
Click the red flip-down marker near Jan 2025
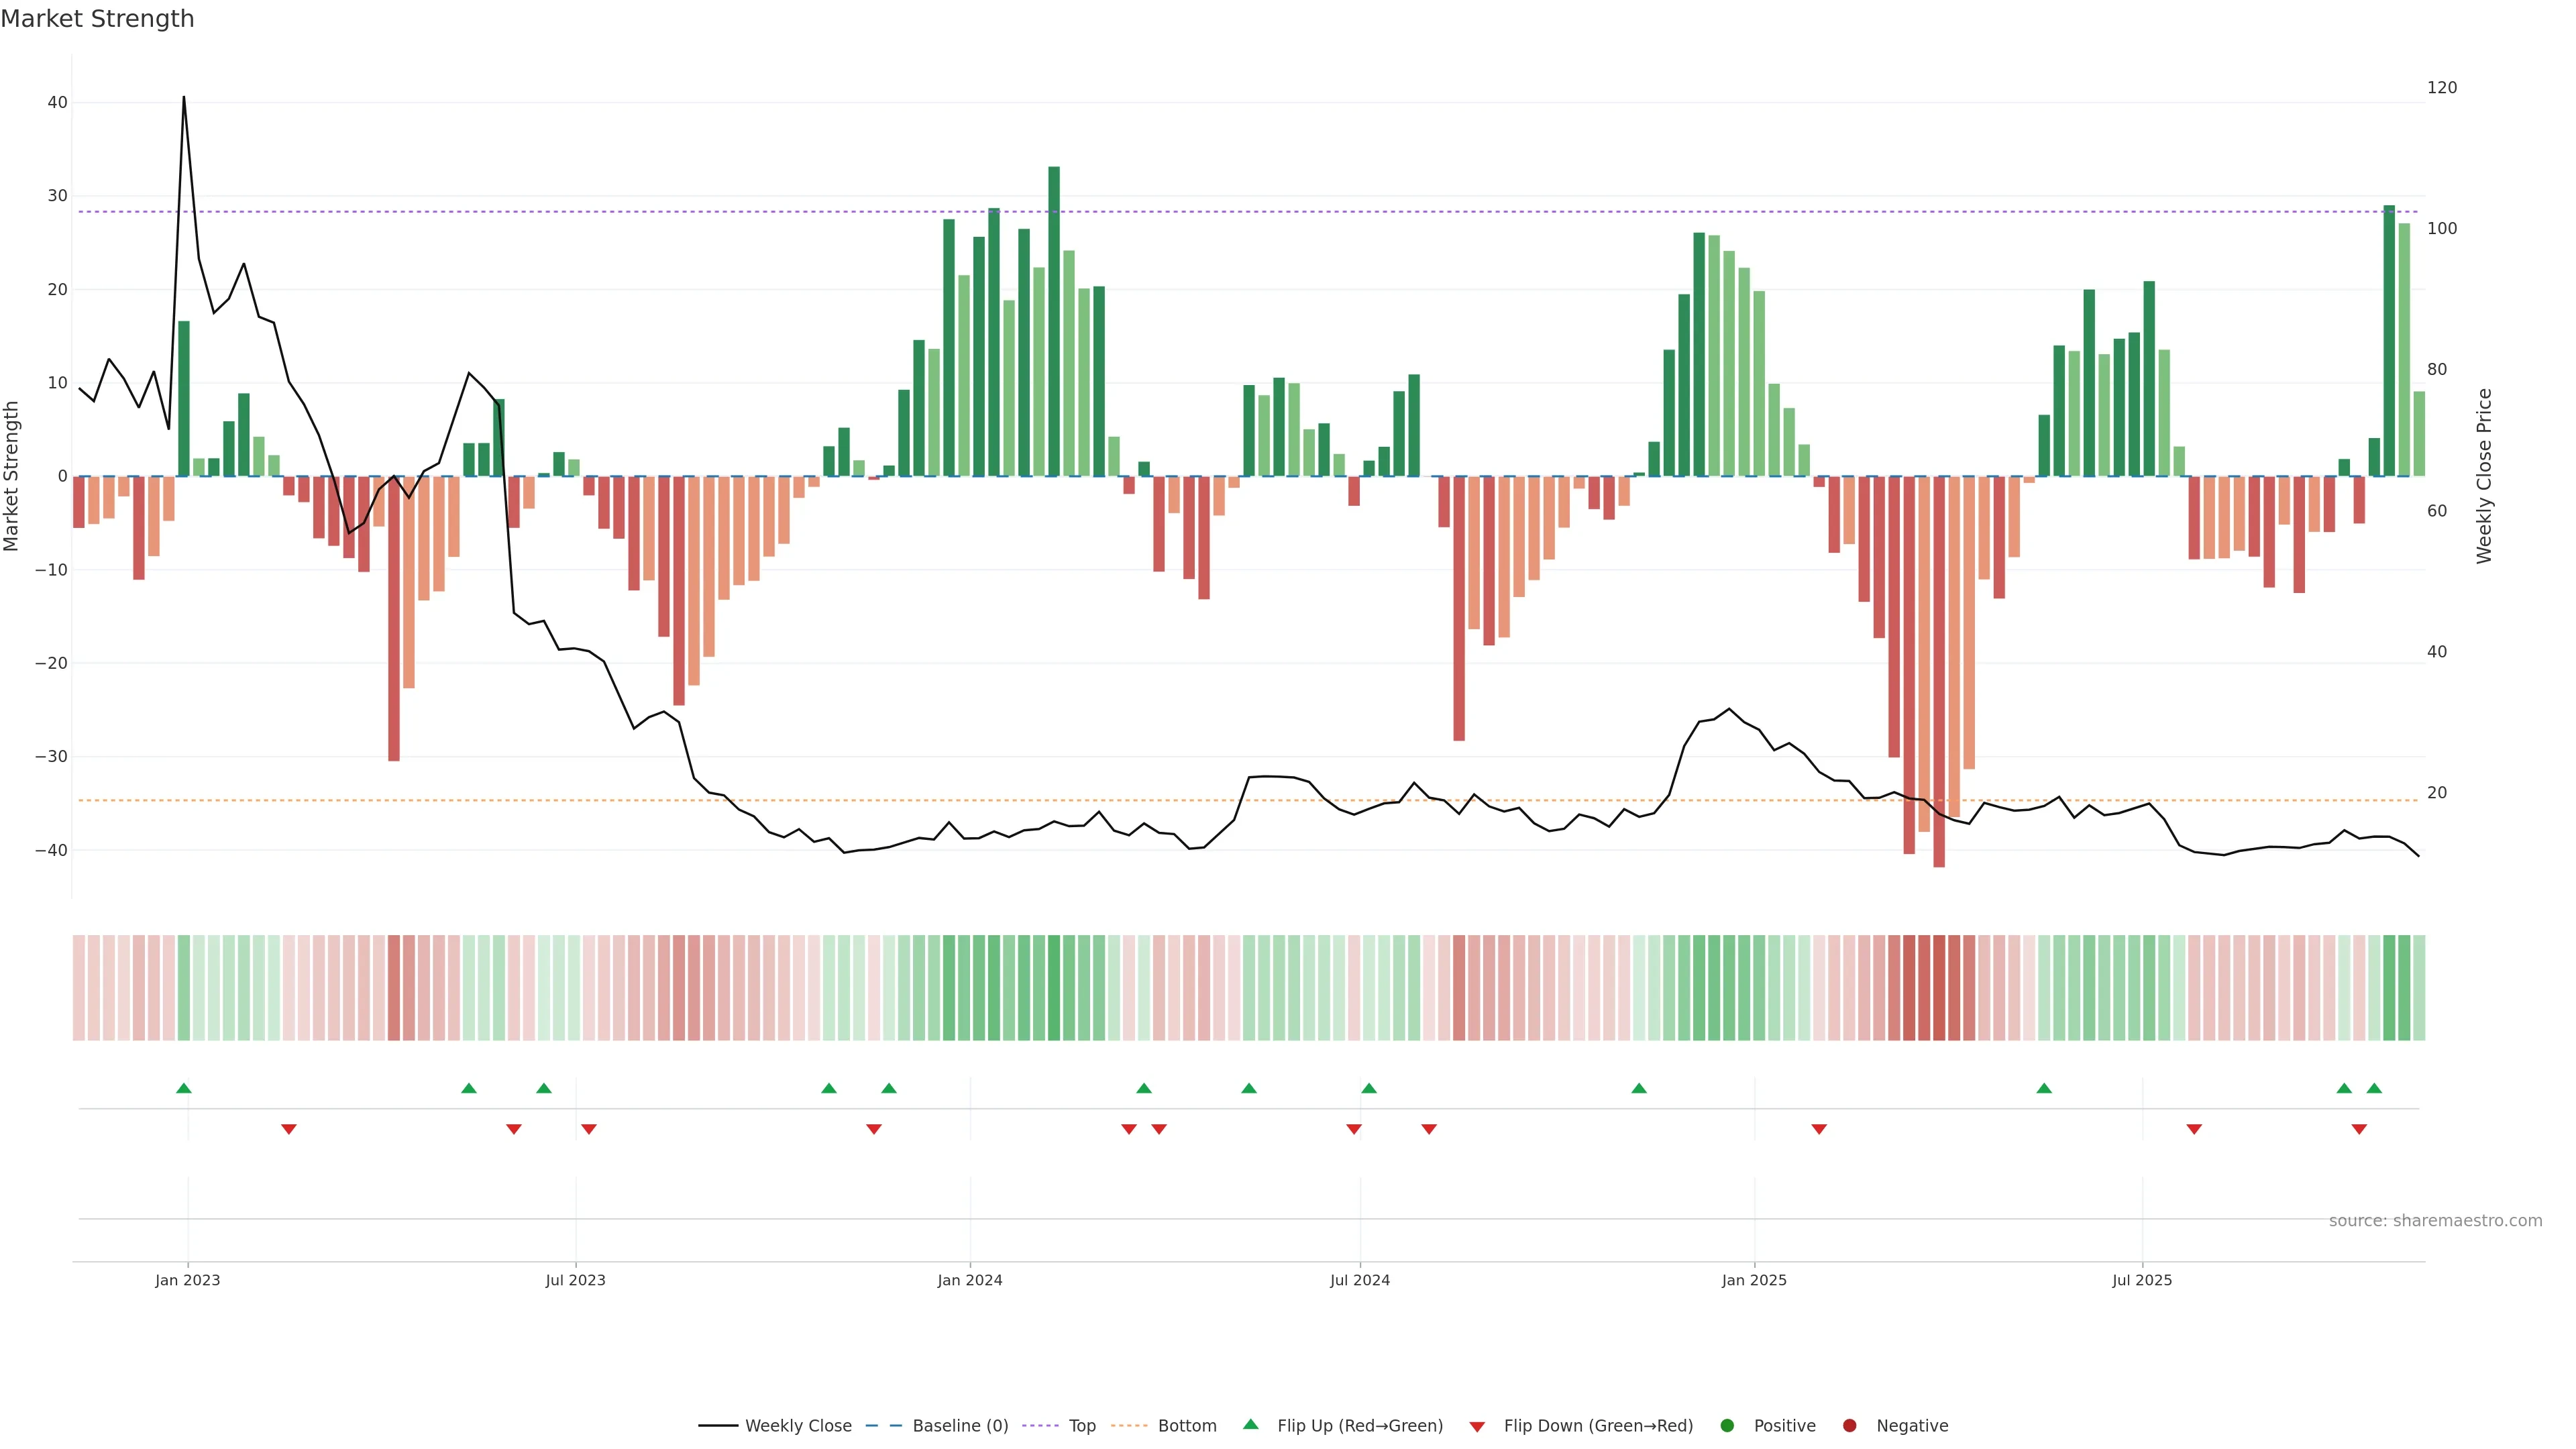click(x=1819, y=1129)
